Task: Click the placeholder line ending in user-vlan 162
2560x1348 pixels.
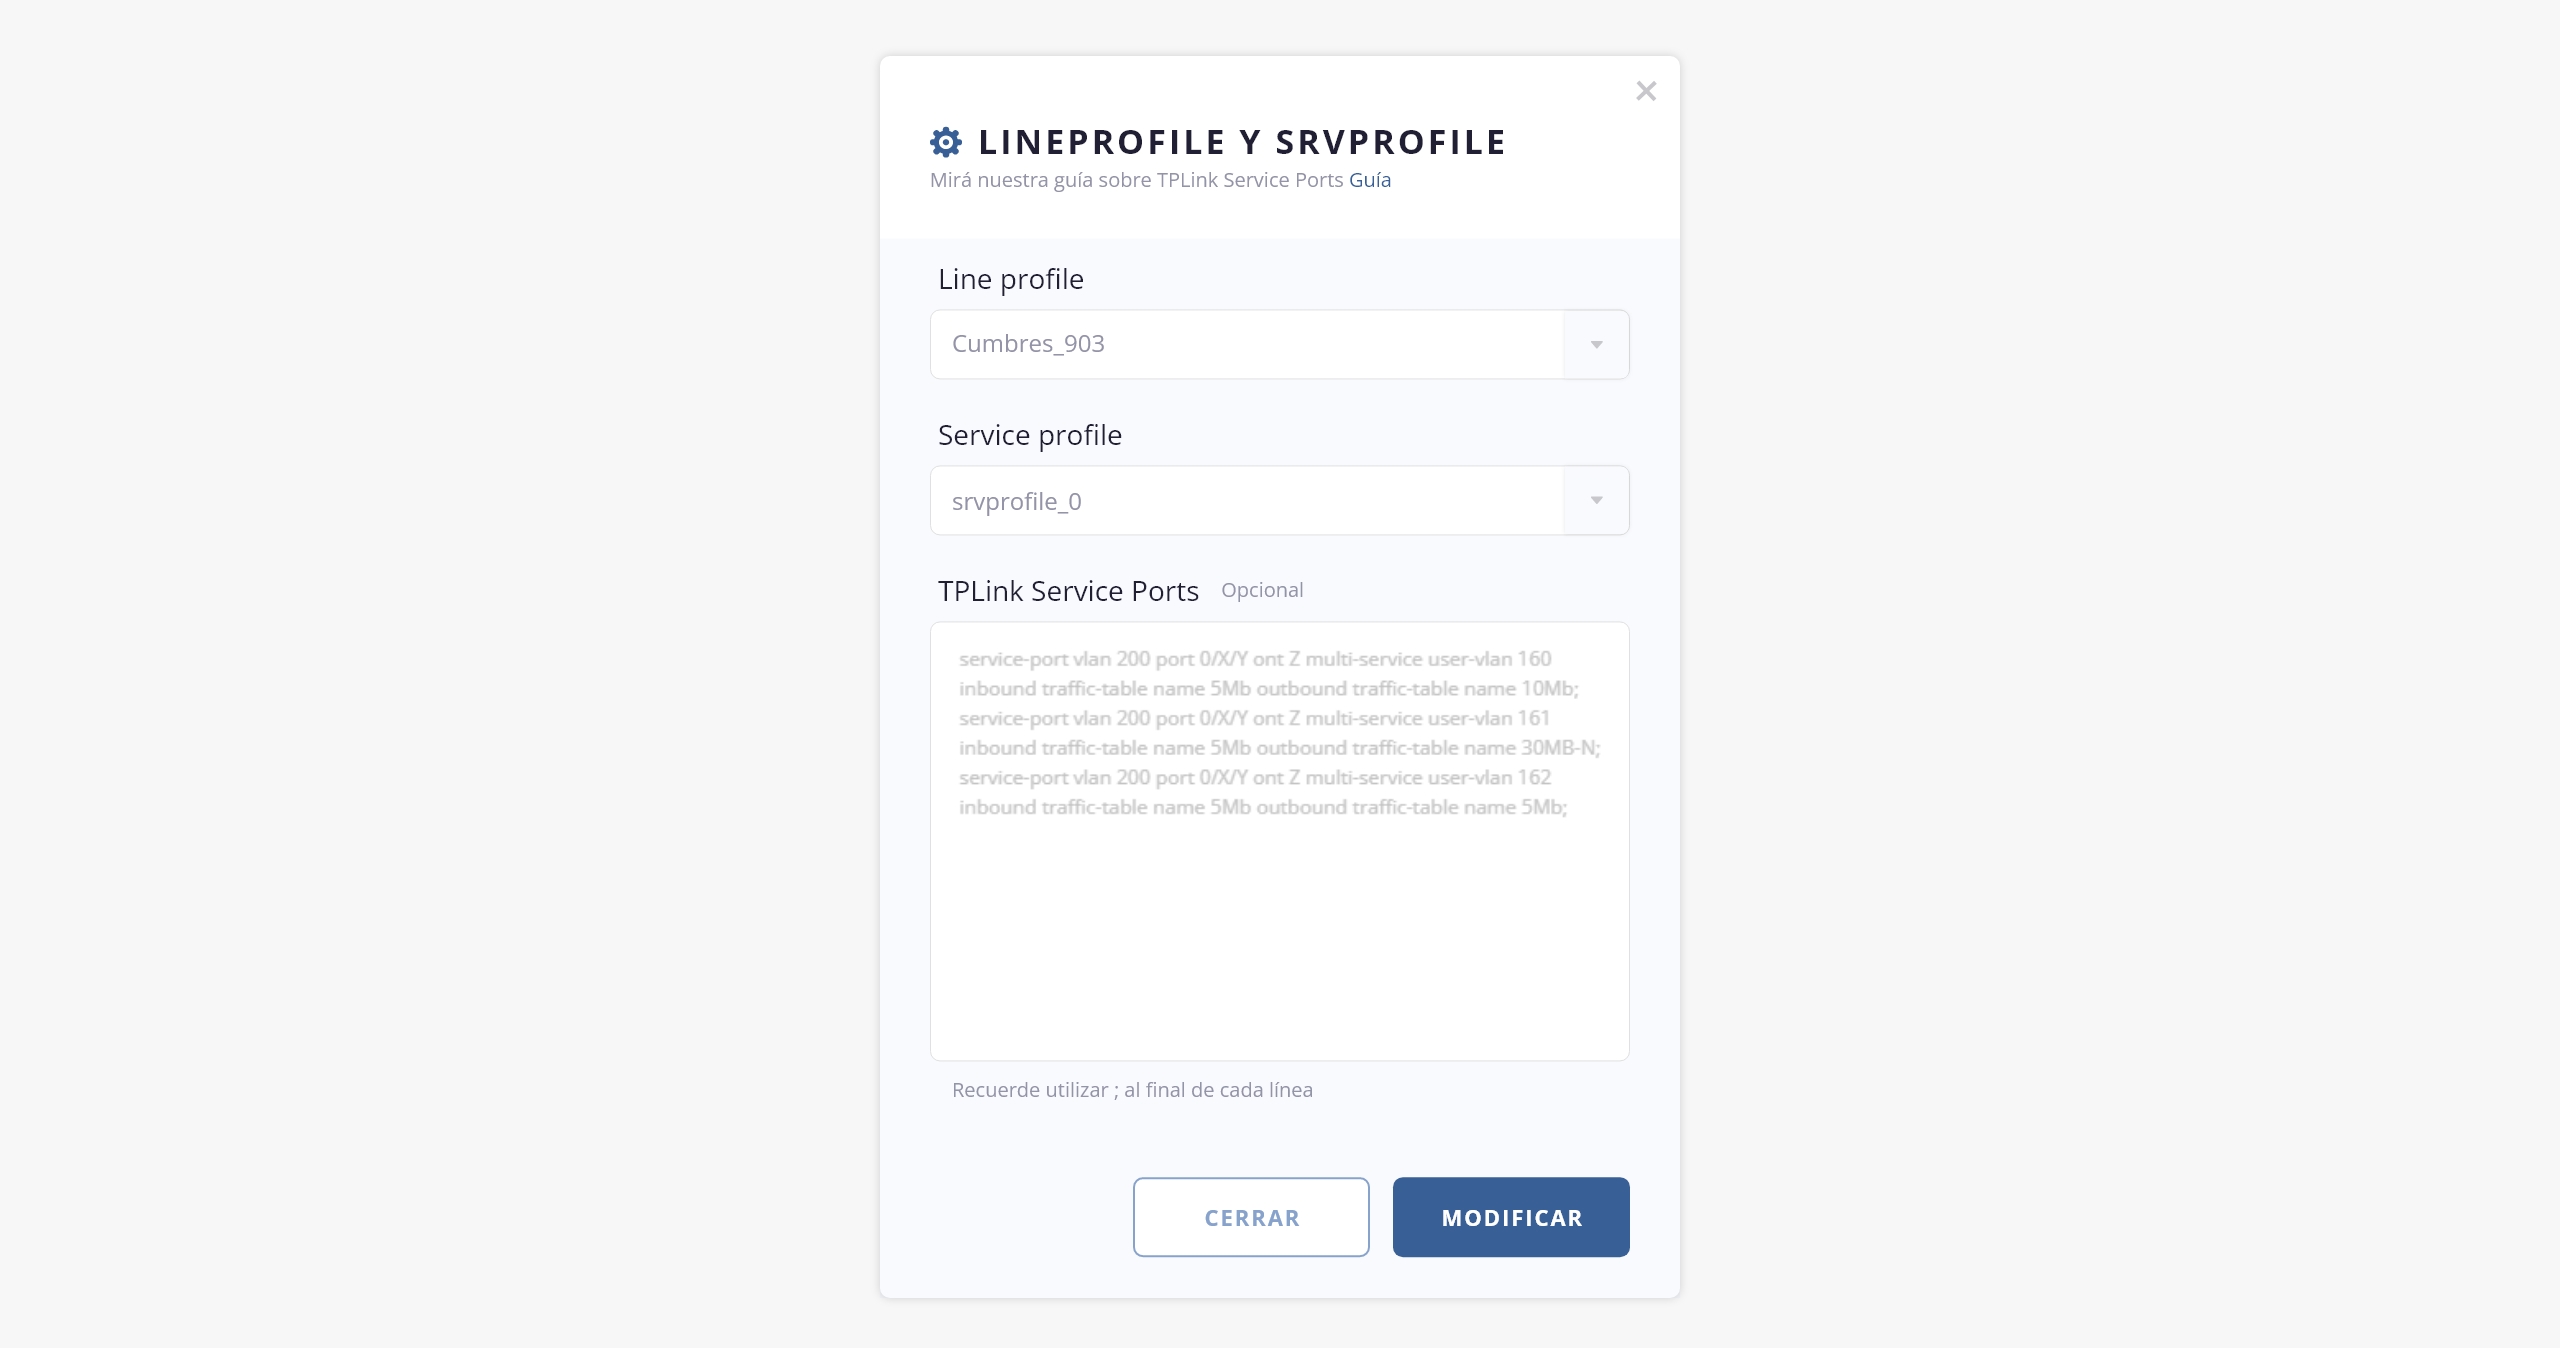Action: pyautogui.click(x=1255, y=777)
